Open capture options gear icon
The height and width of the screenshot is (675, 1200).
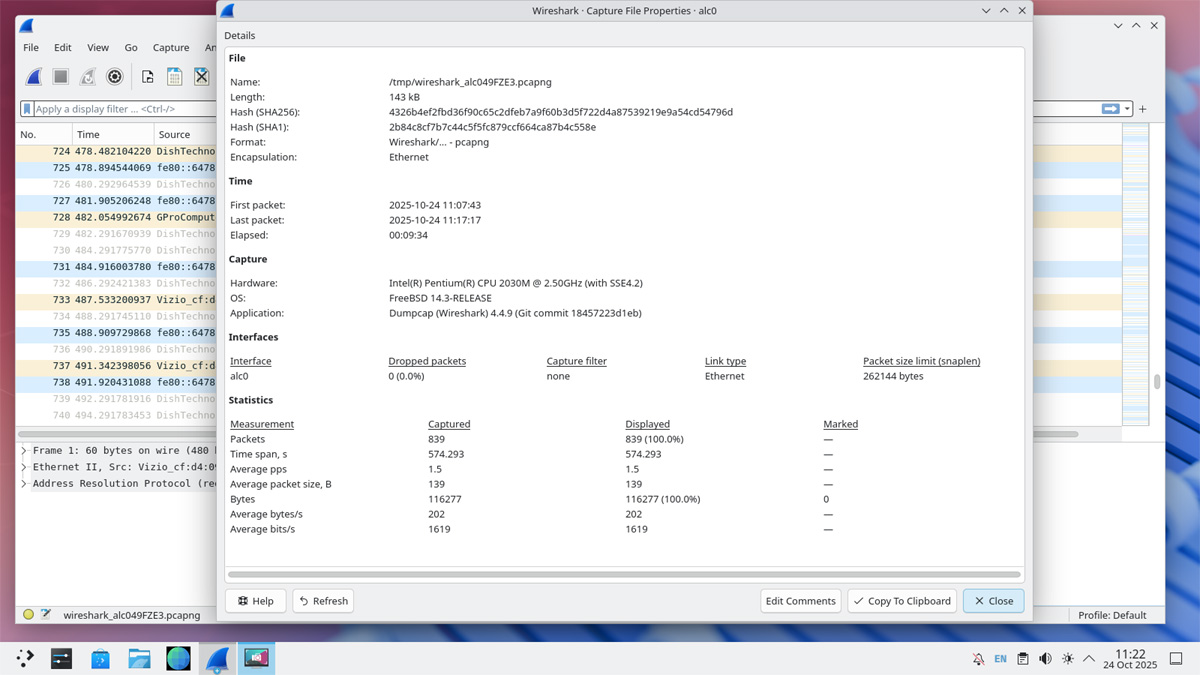click(115, 77)
